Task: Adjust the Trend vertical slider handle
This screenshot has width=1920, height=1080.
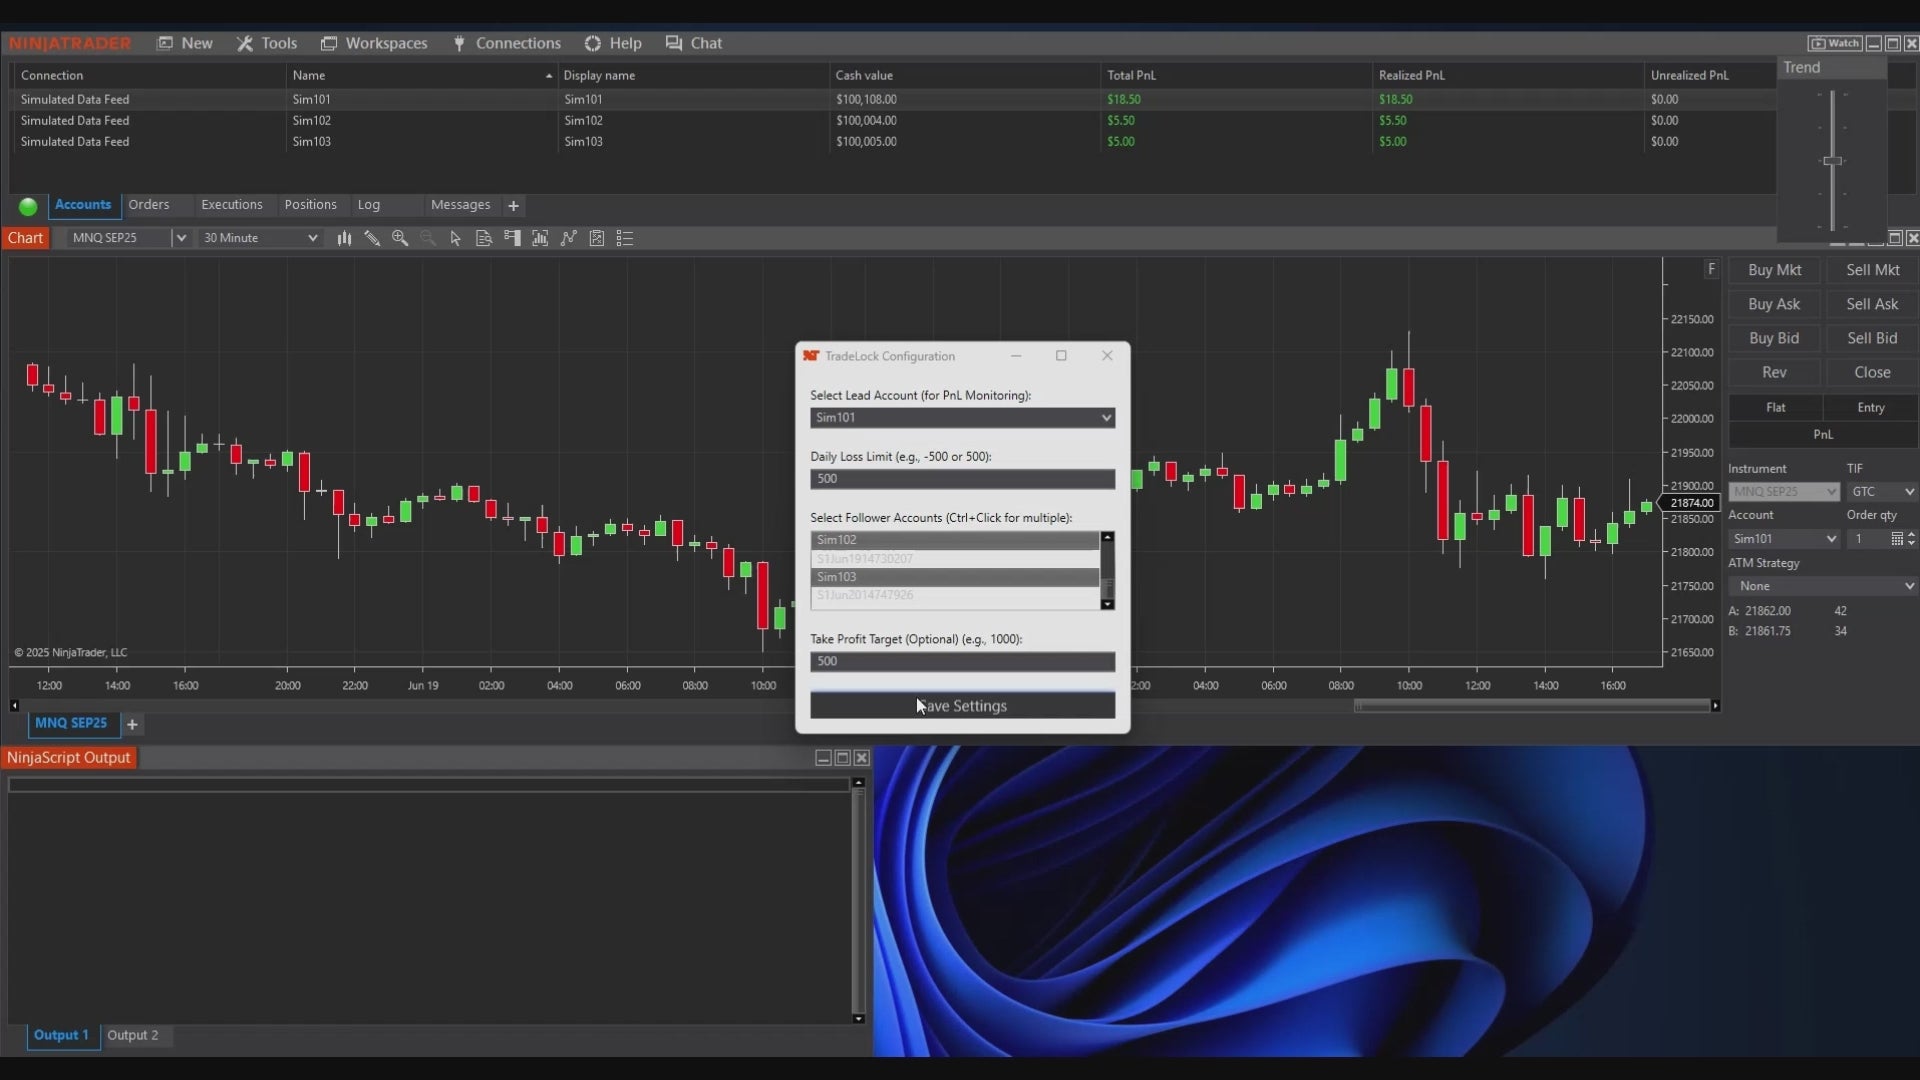Action: click(x=1832, y=161)
